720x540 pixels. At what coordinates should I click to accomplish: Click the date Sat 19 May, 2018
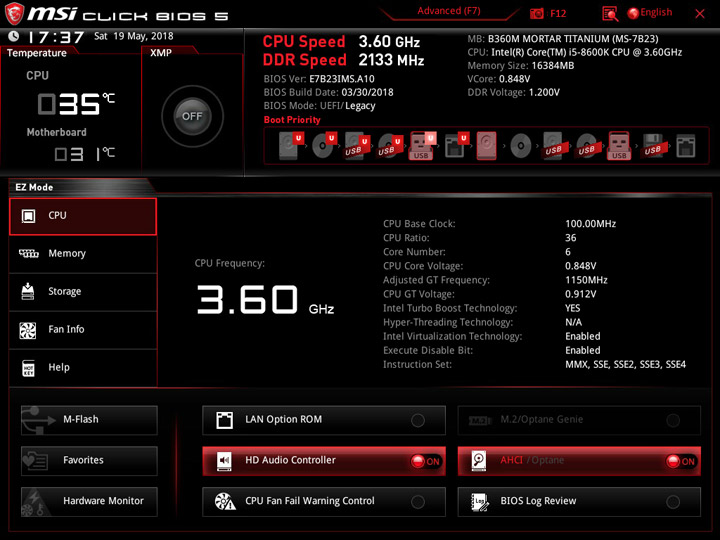point(134,36)
